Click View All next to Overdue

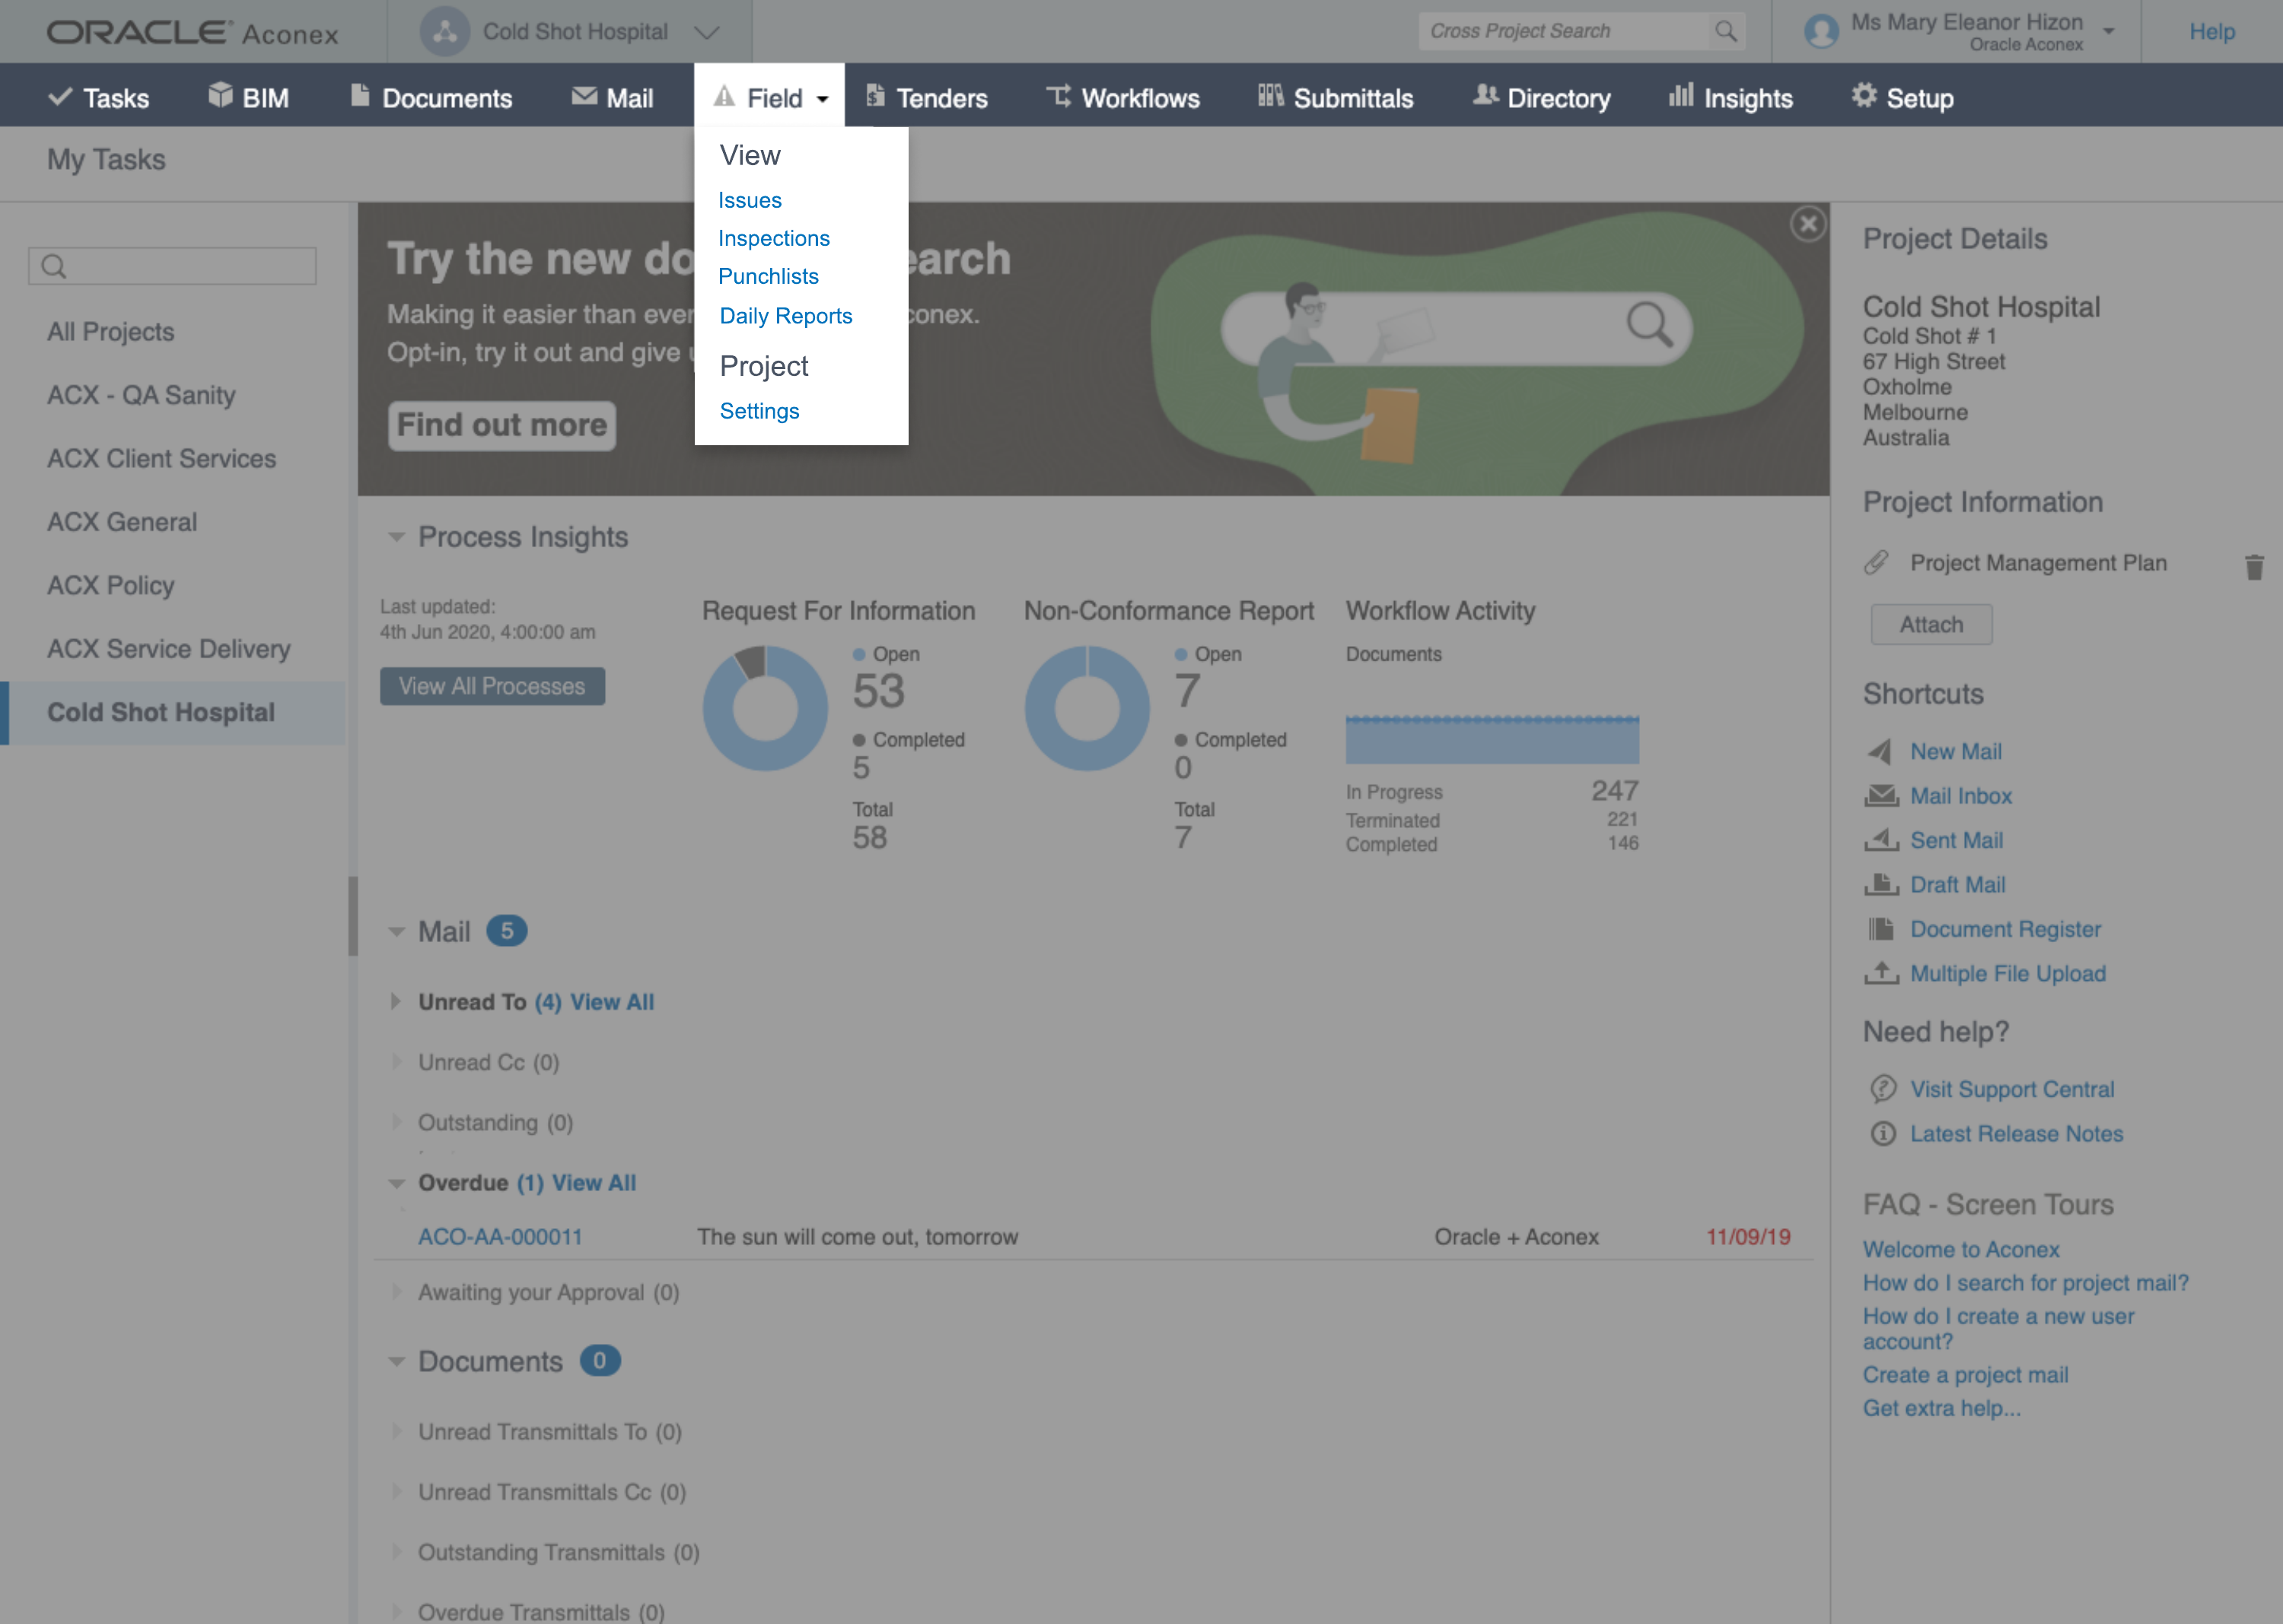pos(594,1183)
